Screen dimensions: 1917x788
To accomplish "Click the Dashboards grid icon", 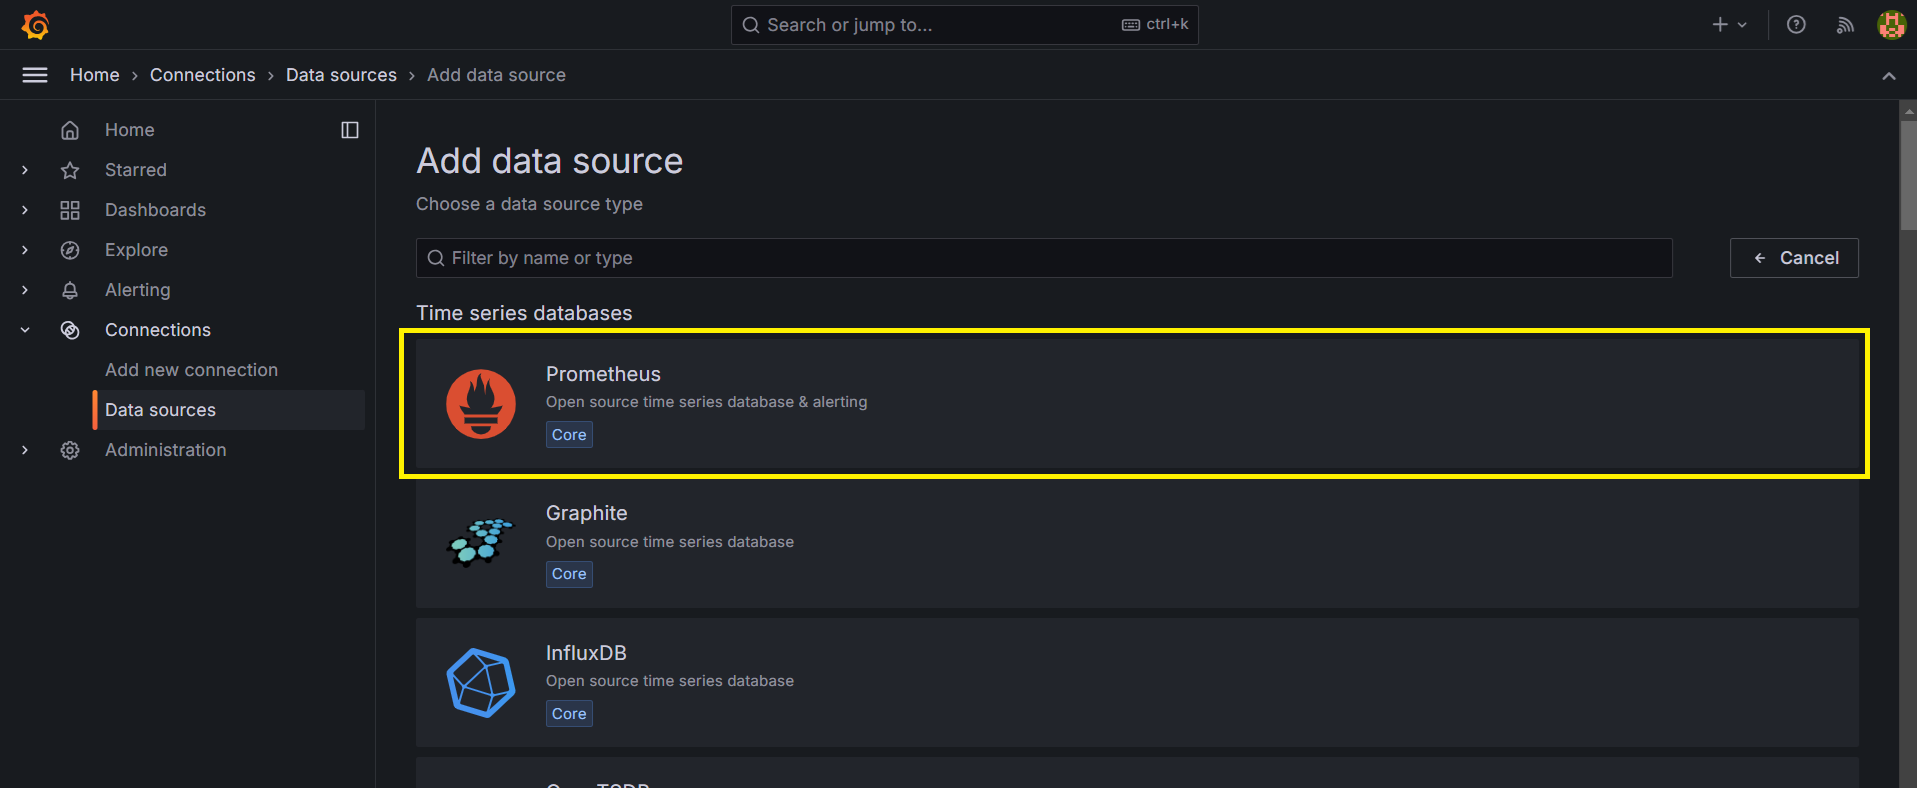I will (x=70, y=210).
